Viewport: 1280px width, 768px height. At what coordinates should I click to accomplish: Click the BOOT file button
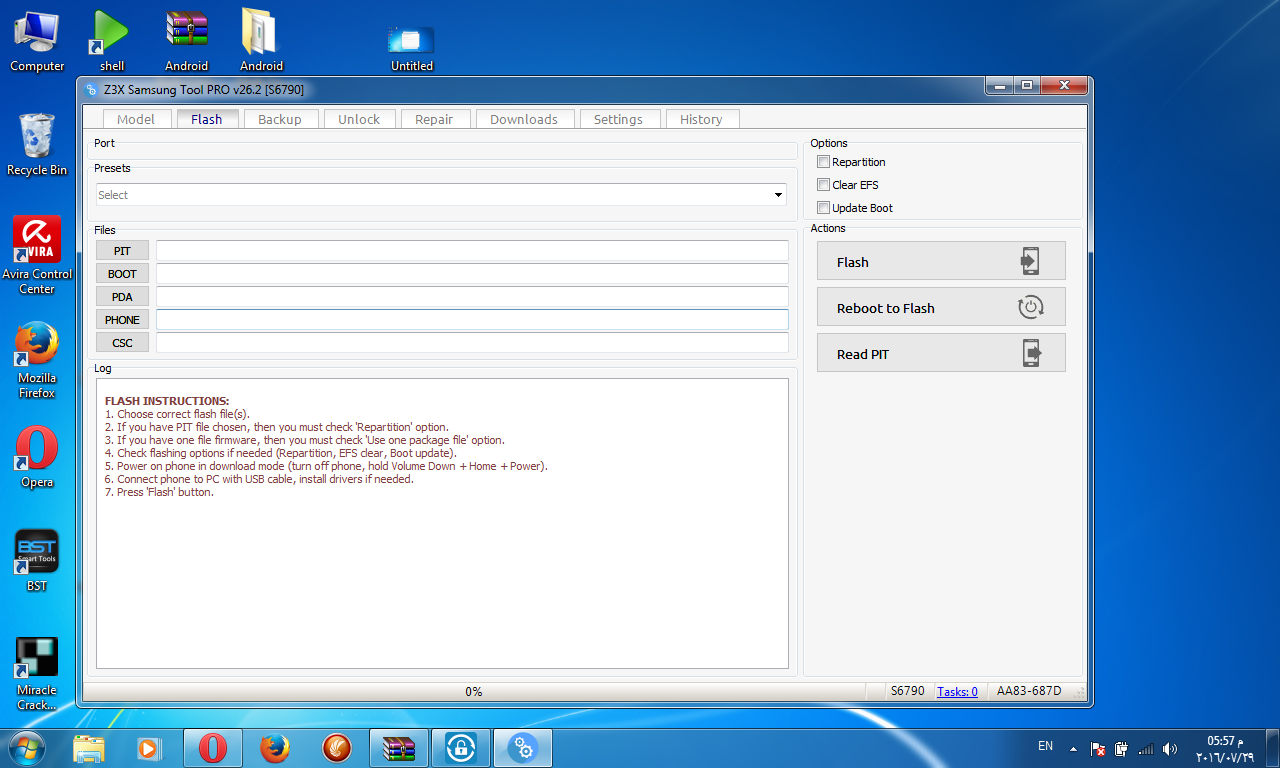[122, 274]
